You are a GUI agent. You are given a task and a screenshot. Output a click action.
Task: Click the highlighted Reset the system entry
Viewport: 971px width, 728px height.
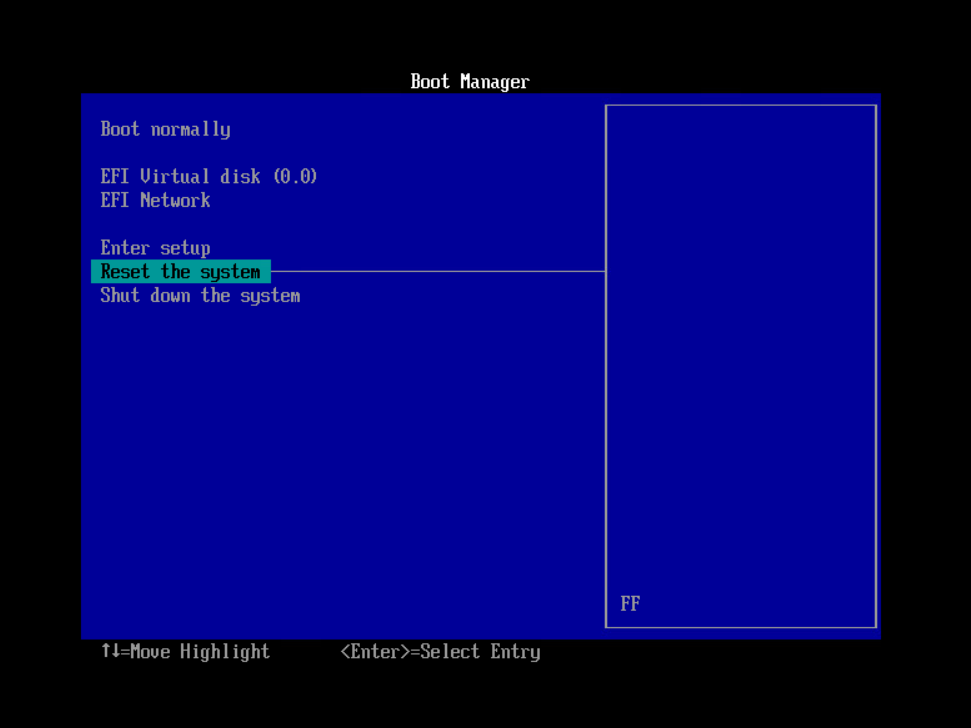tap(181, 271)
